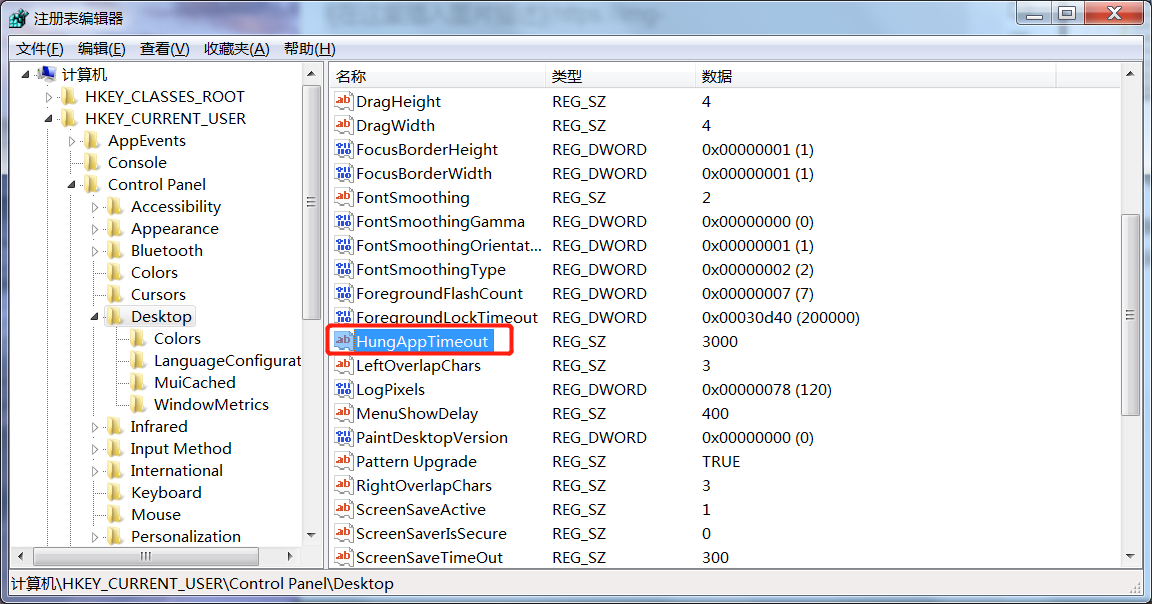Click the Accessibility folder icon
The image size is (1152, 604).
click(x=115, y=206)
